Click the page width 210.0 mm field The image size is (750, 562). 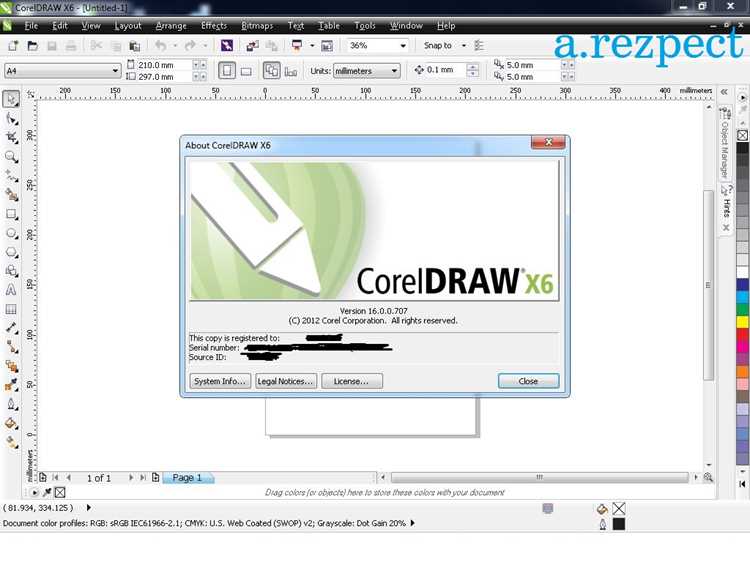coord(165,65)
